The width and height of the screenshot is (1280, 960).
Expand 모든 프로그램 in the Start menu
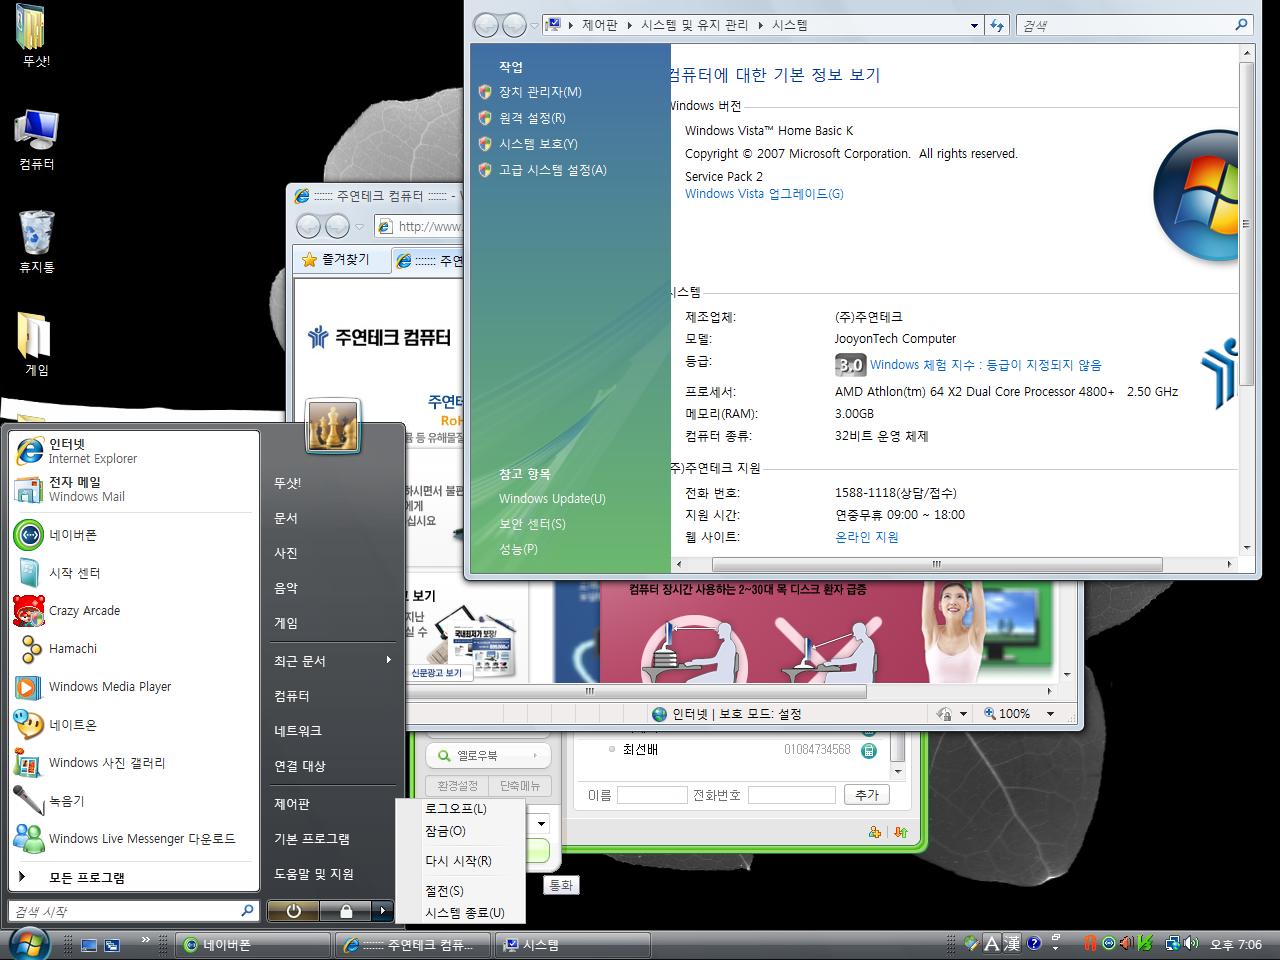(132, 877)
